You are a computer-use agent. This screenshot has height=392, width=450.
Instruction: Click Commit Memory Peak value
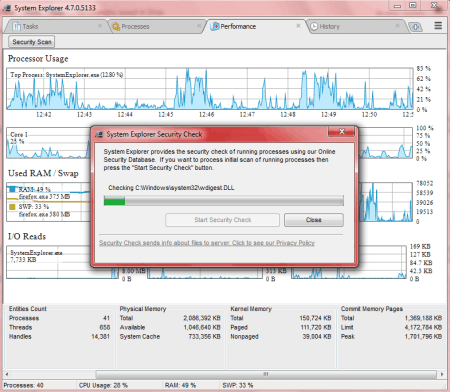coord(423,337)
